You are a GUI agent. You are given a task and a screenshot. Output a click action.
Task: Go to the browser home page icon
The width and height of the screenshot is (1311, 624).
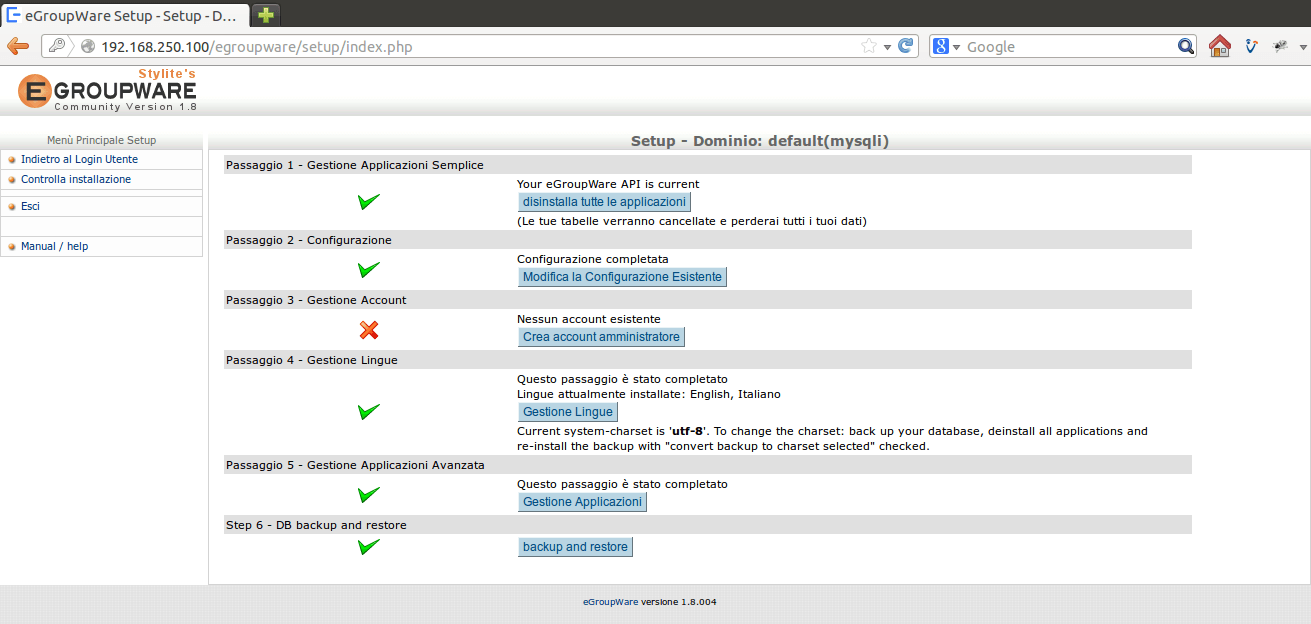tap(1219, 46)
